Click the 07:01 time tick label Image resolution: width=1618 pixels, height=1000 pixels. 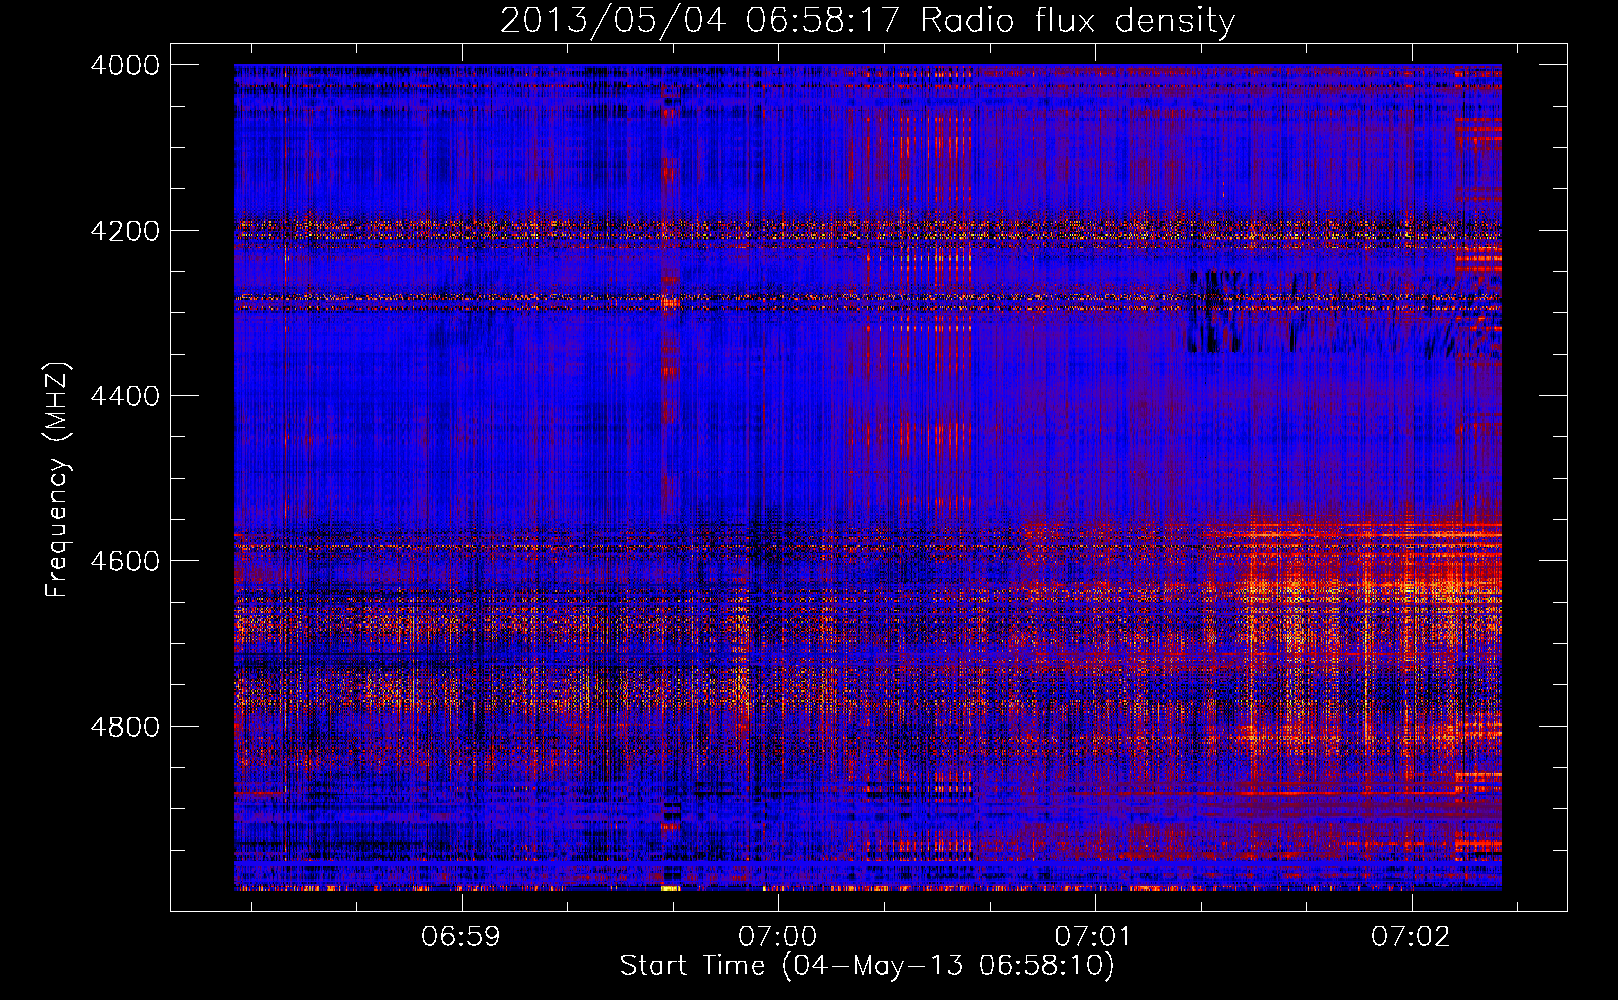pos(1094,937)
